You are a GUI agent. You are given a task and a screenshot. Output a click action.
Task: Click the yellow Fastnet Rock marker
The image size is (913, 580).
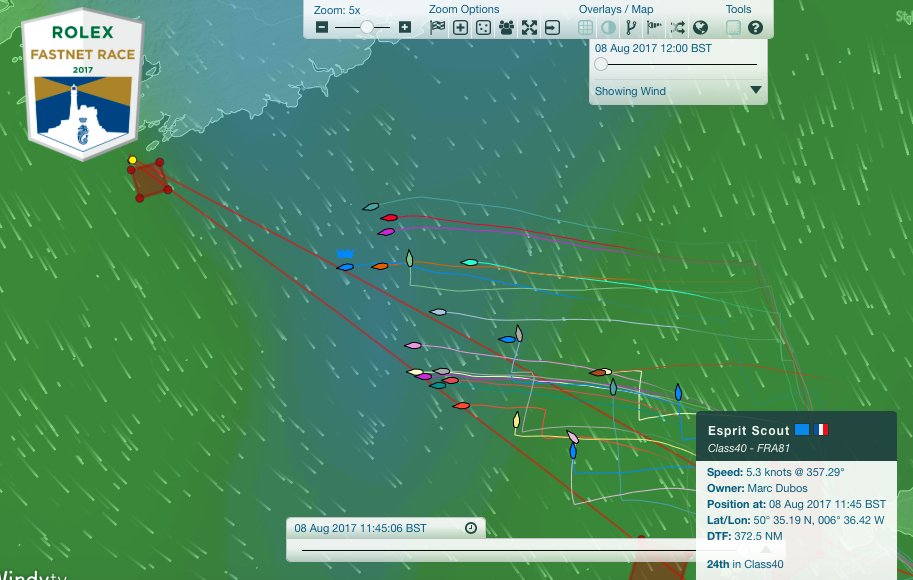(x=132, y=160)
